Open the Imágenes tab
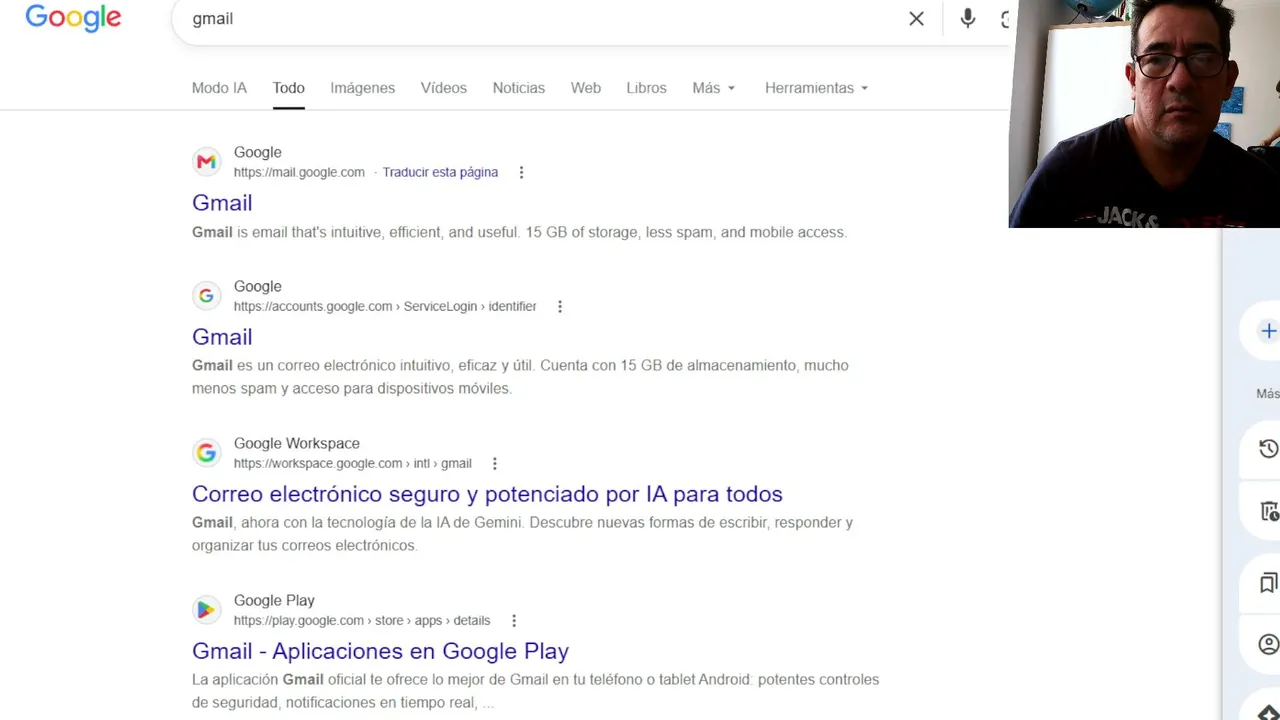This screenshot has height=720, width=1280. 362,88
